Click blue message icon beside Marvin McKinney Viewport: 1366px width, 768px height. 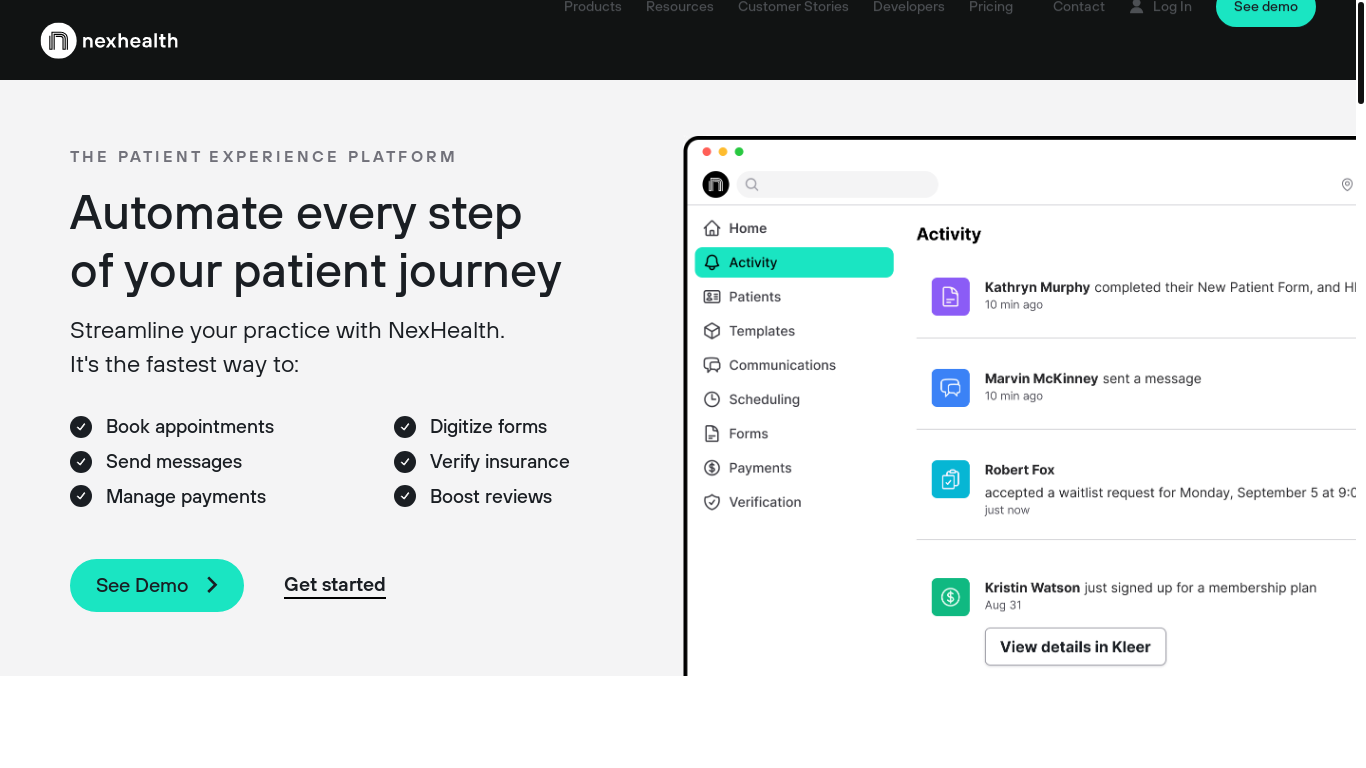[x=951, y=388]
